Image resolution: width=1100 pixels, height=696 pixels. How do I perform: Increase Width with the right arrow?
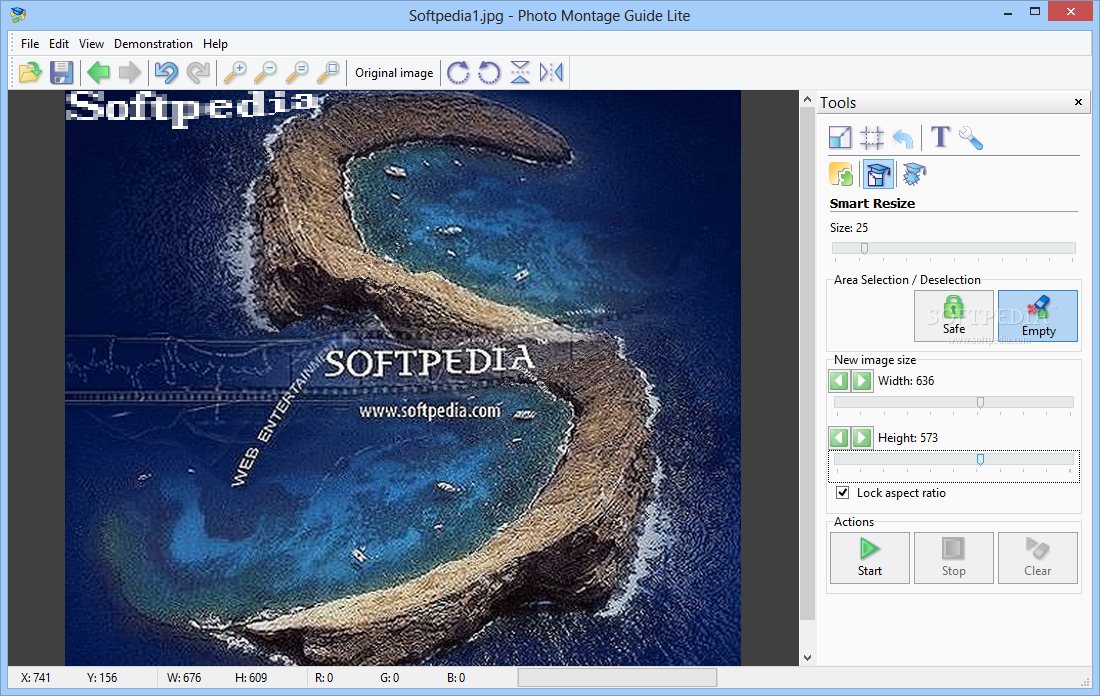point(861,381)
